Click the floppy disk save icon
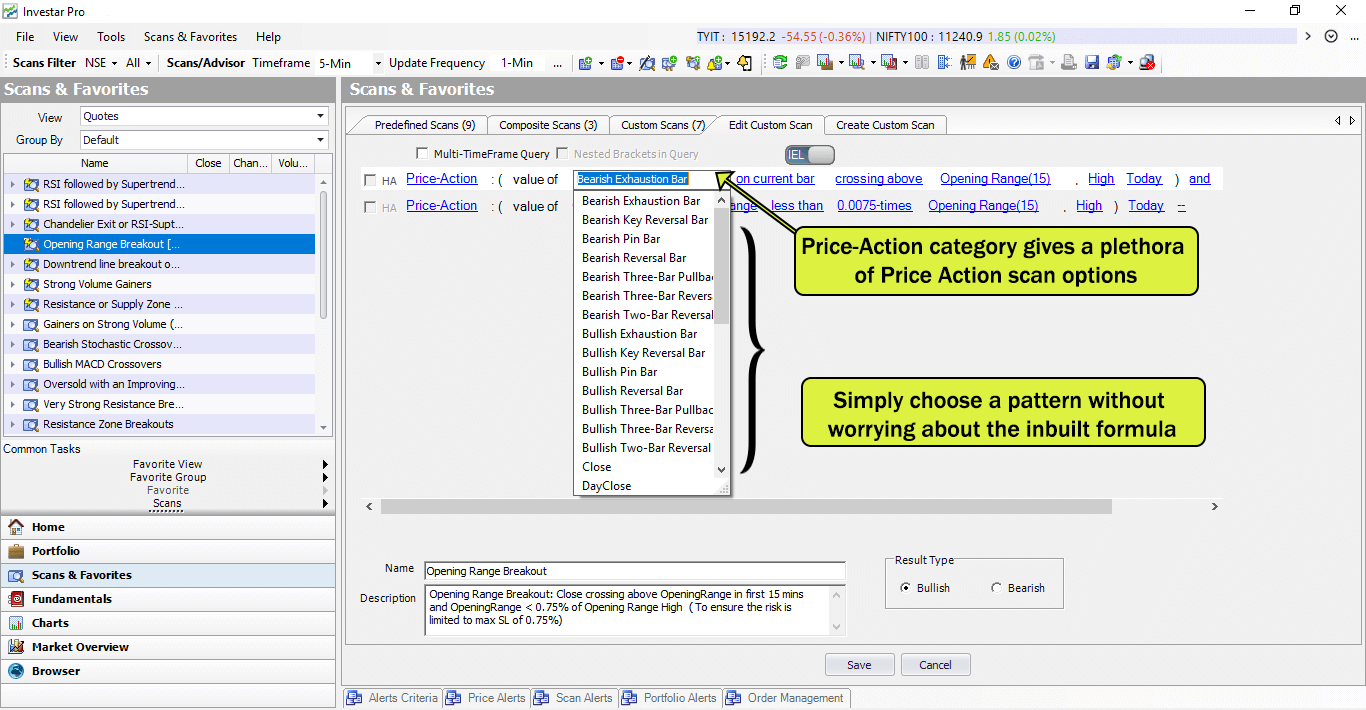Screen dimensions: 1366x710 pos(1092,63)
